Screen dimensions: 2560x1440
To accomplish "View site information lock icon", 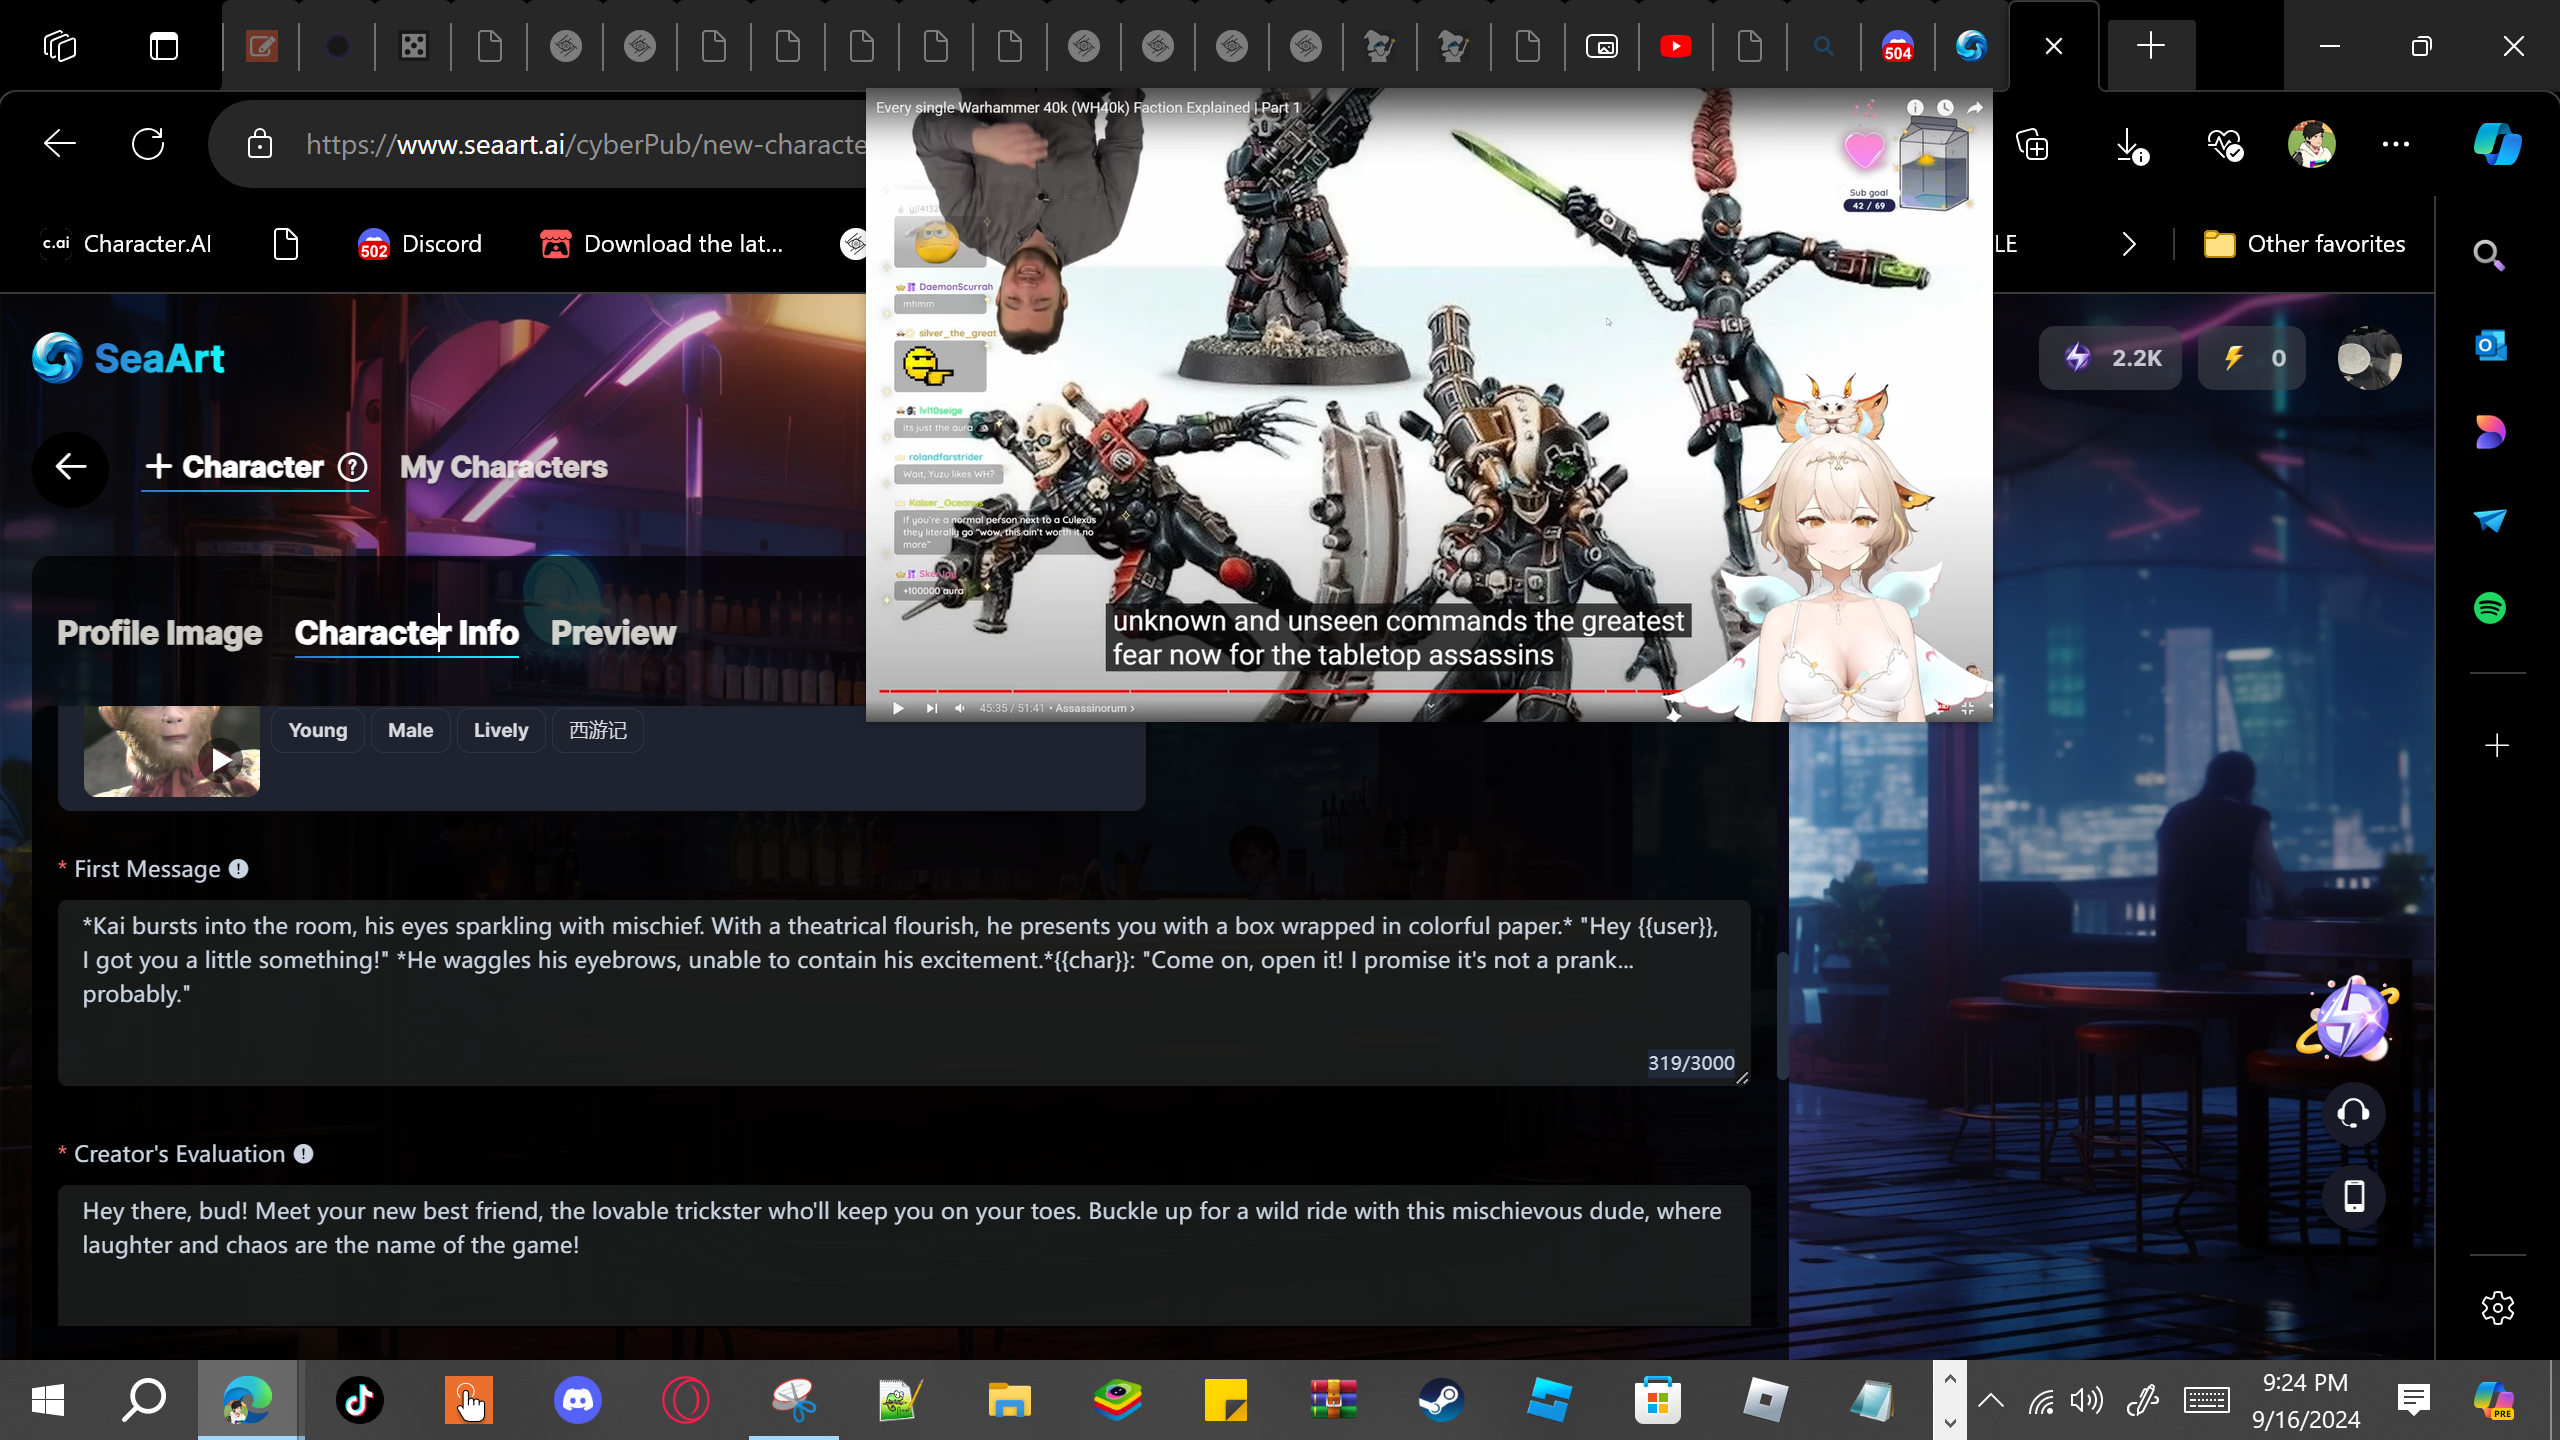I will (x=260, y=144).
